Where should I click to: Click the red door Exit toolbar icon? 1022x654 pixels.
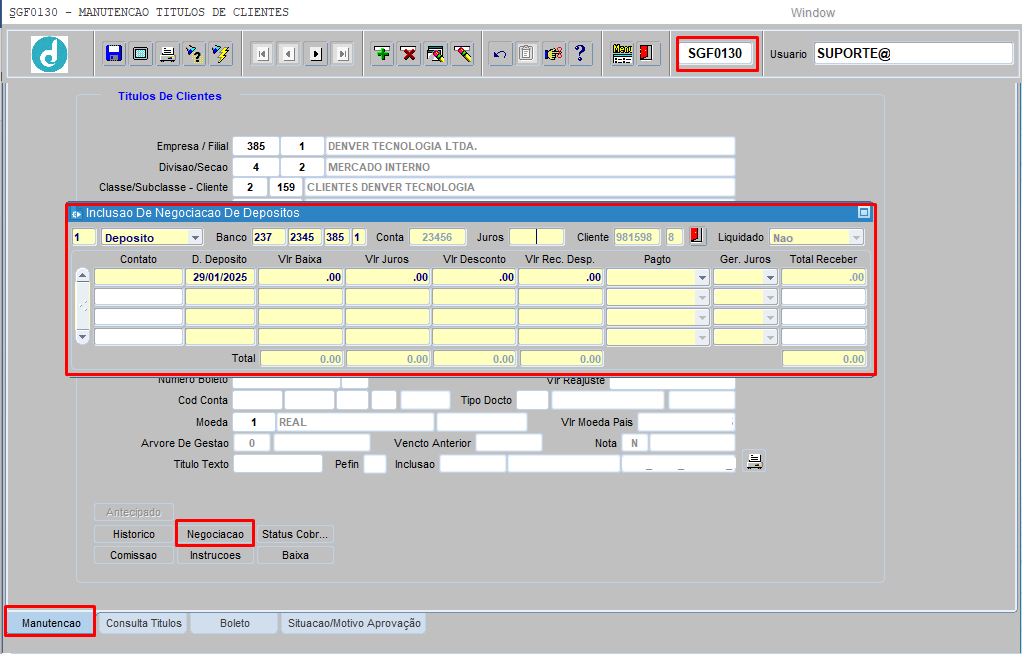point(648,53)
